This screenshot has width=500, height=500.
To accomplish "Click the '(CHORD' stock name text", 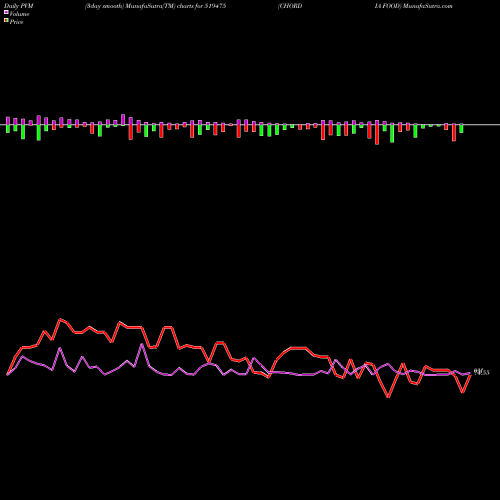I will tap(290, 6).
